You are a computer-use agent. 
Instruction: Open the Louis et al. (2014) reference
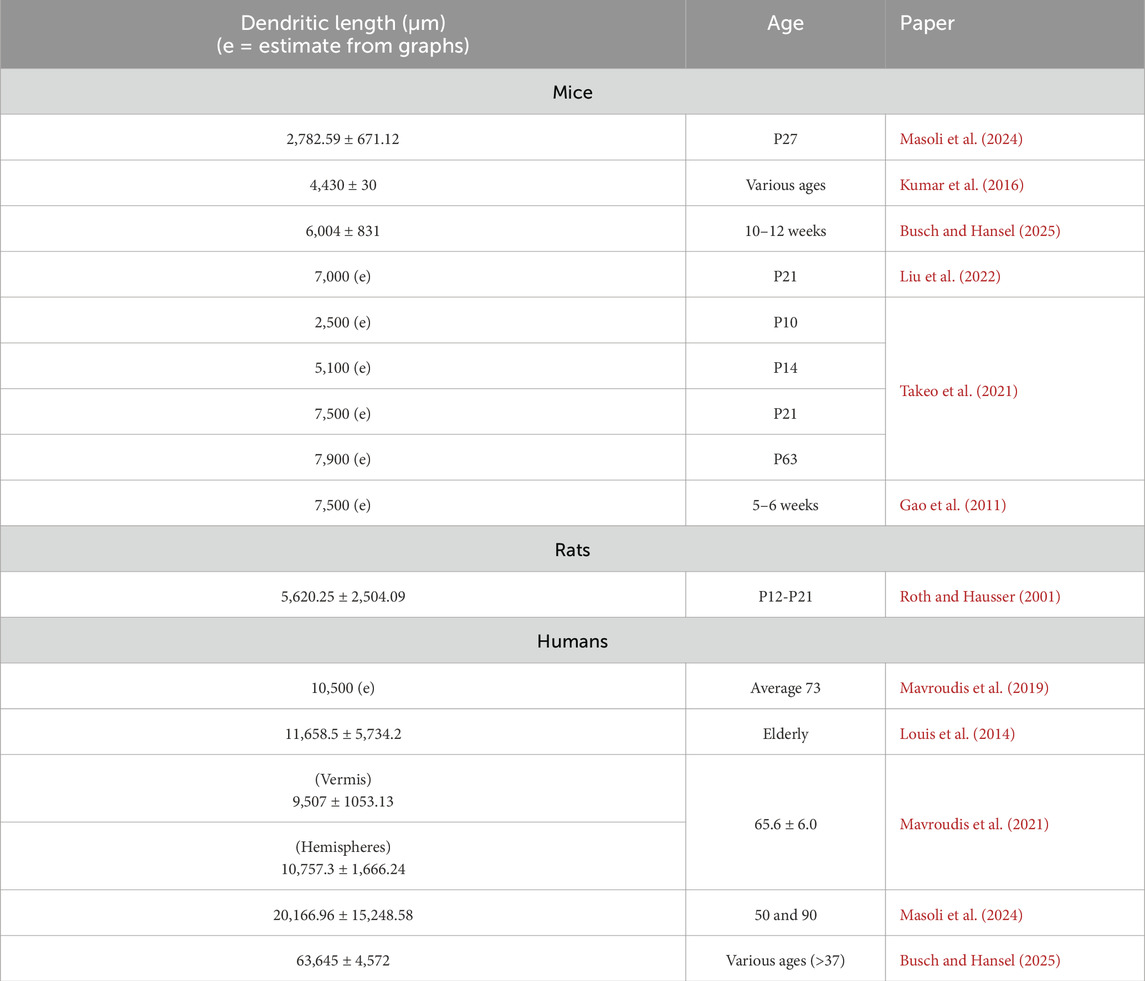coord(957,734)
